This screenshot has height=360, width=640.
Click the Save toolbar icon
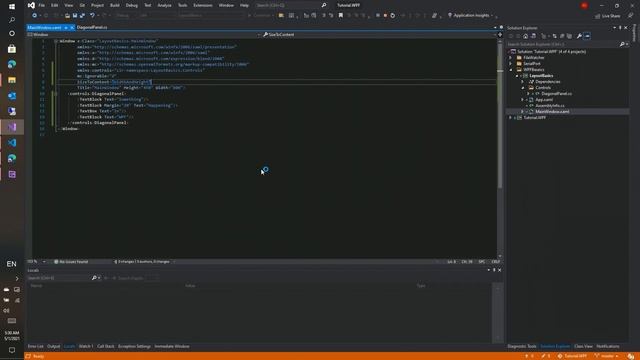pos(75,16)
